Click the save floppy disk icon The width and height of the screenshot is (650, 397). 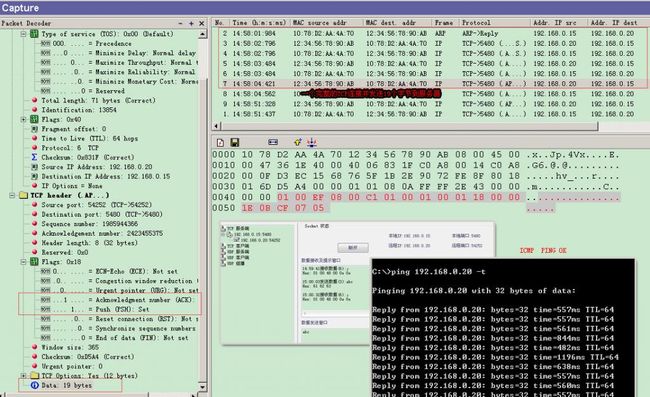coord(235,143)
